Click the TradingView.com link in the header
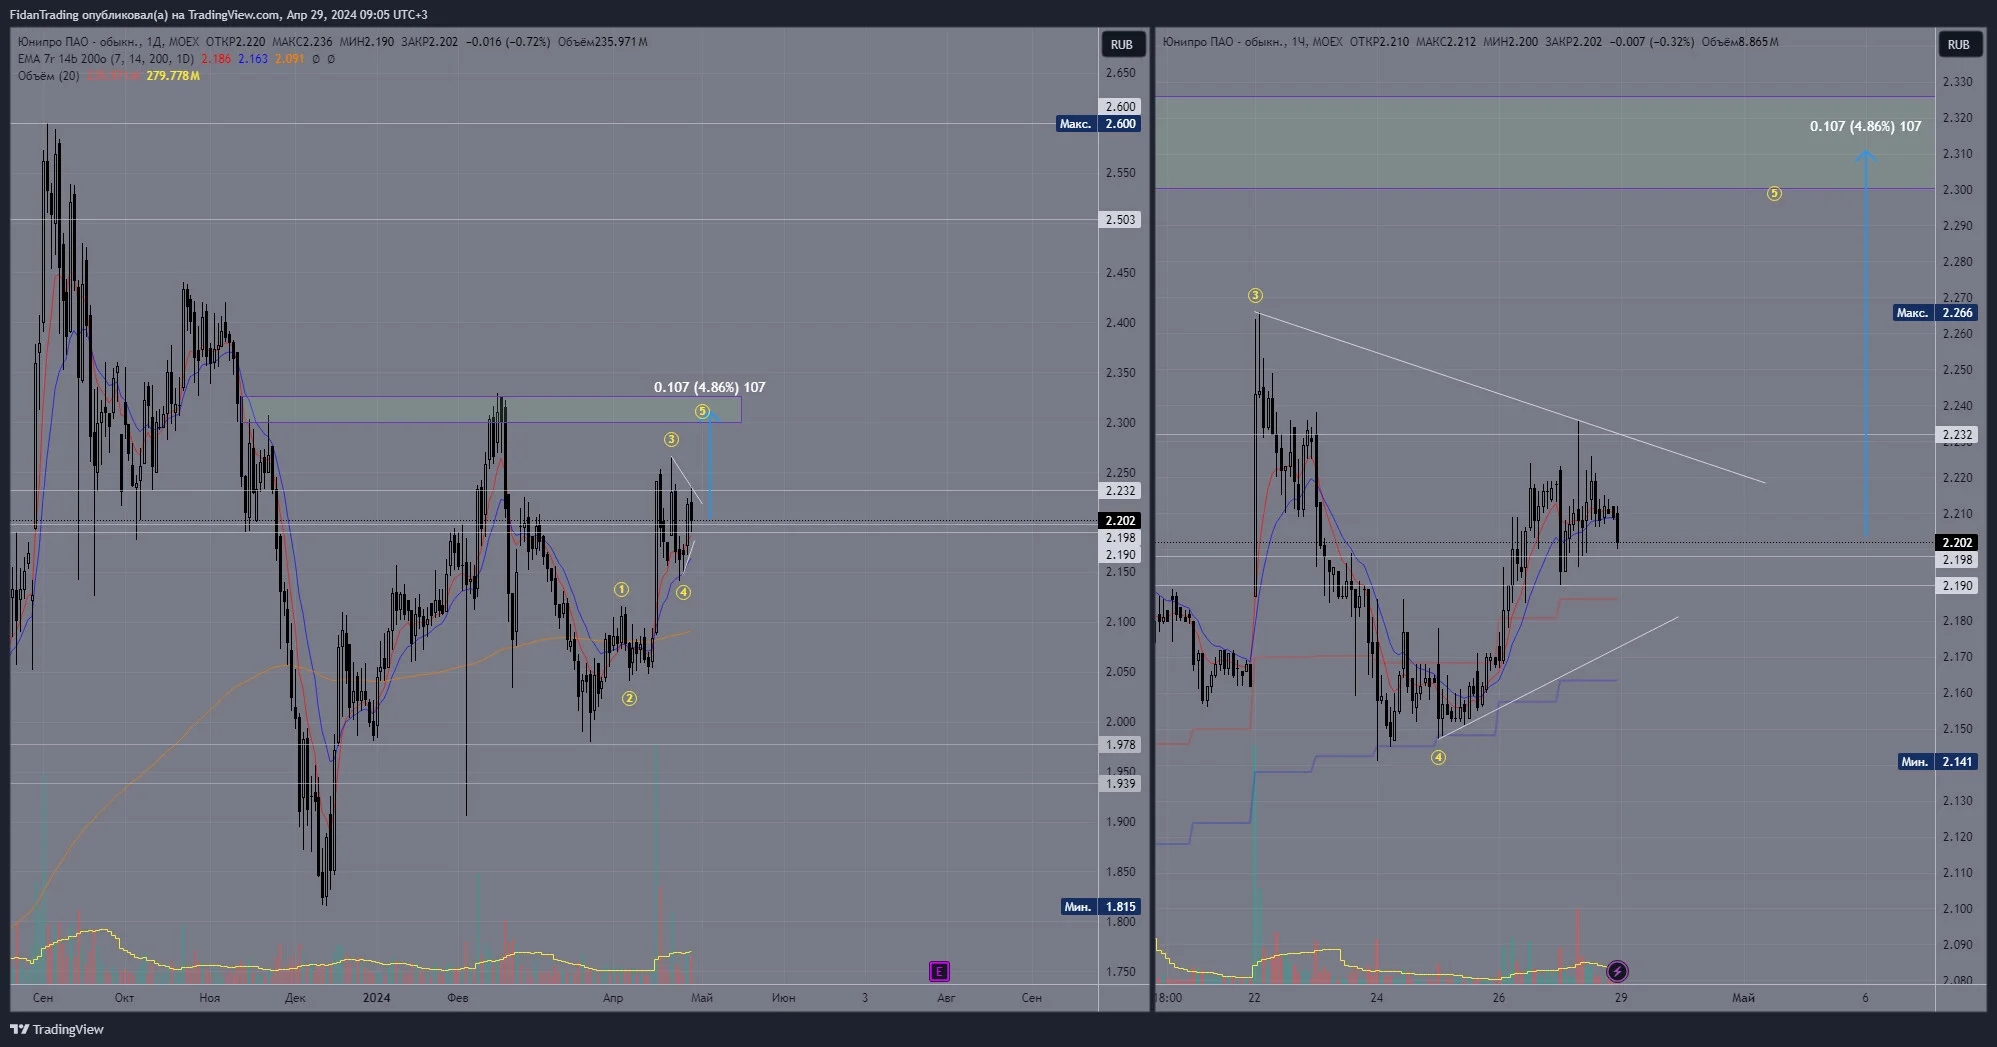The image size is (1997, 1047). pyautogui.click(x=234, y=14)
